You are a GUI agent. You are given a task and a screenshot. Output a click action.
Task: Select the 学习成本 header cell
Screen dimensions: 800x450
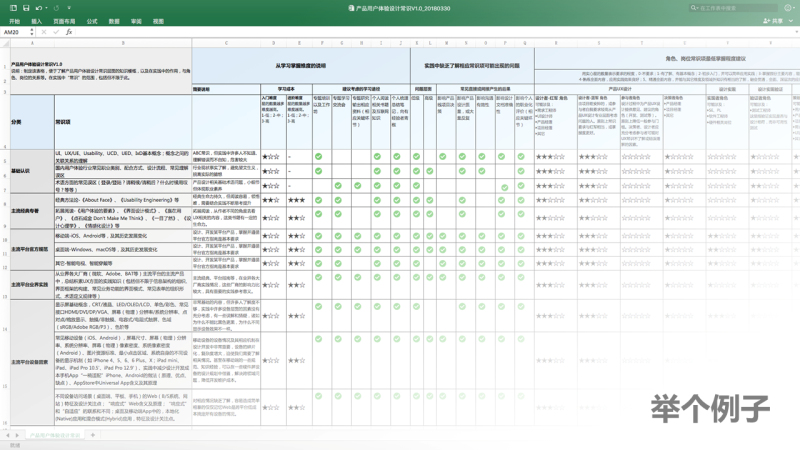tap(286, 89)
